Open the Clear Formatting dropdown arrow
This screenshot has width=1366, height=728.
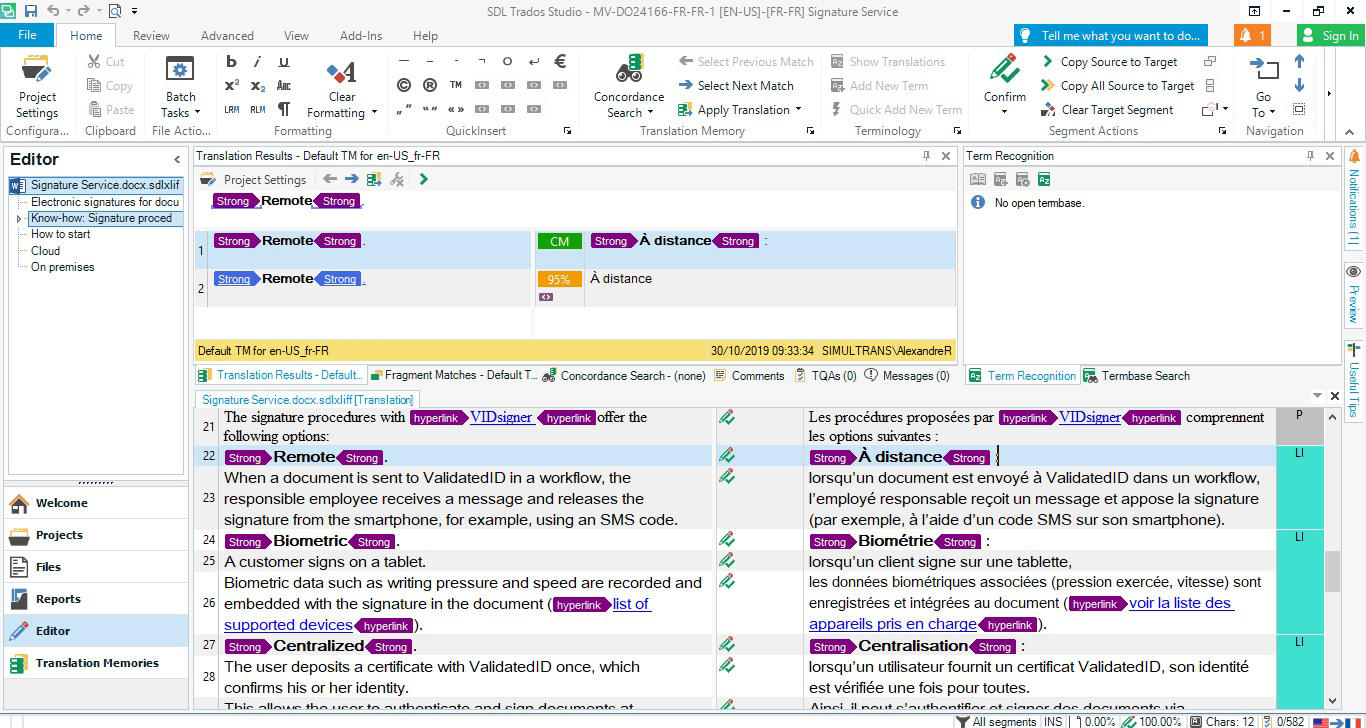coord(374,113)
